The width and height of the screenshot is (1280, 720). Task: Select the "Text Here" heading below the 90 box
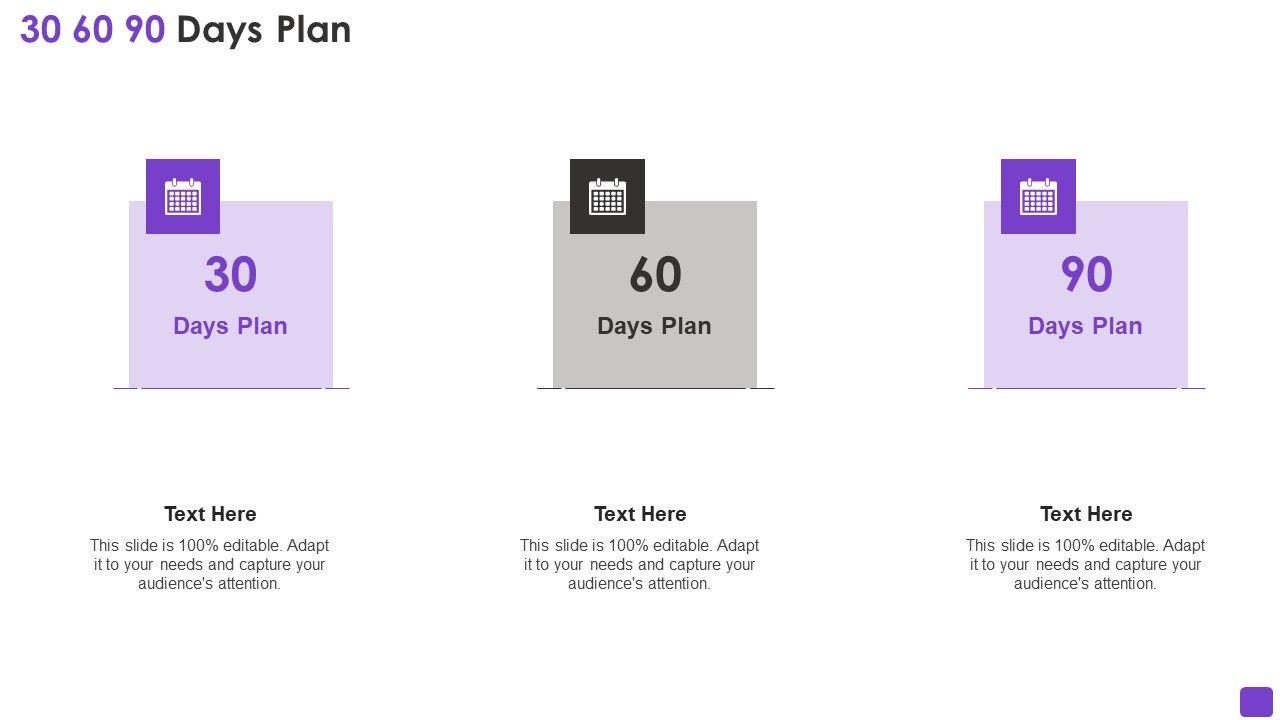point(1086,514)
